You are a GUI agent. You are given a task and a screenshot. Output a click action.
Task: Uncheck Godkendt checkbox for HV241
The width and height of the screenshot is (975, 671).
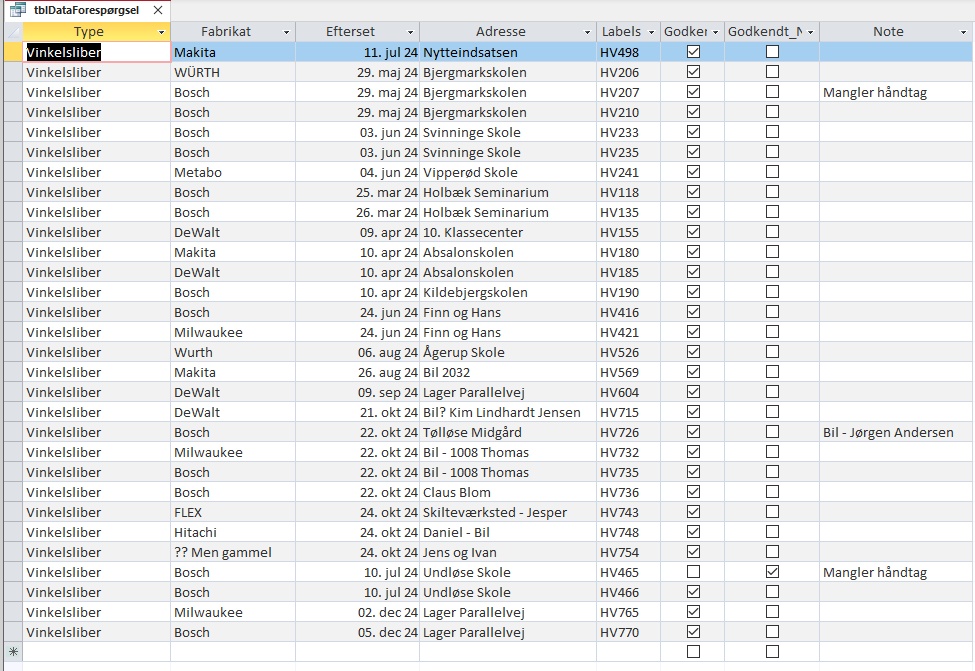point(693,172)
